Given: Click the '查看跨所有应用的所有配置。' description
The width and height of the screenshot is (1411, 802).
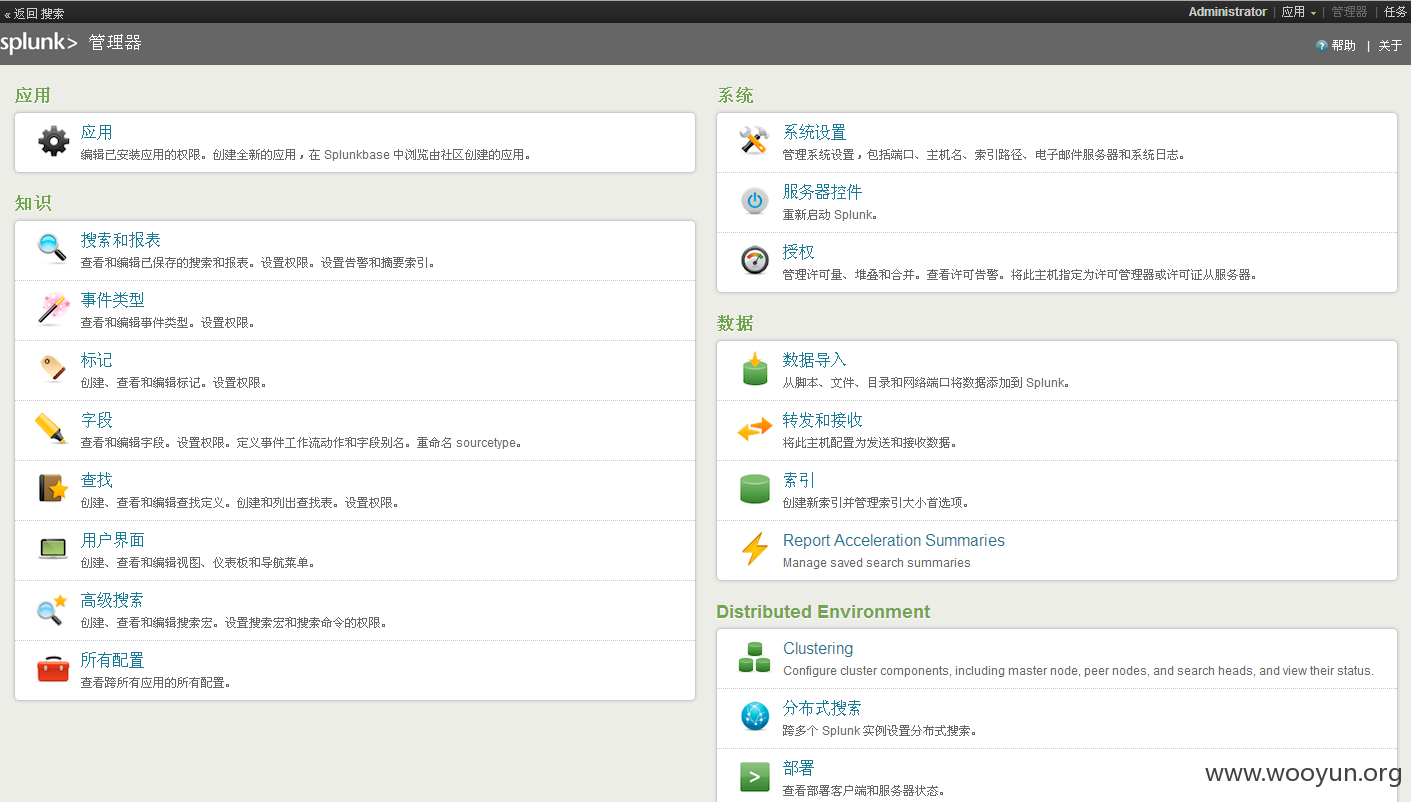Looking at the screenshot, I should (x=156, y=683).
